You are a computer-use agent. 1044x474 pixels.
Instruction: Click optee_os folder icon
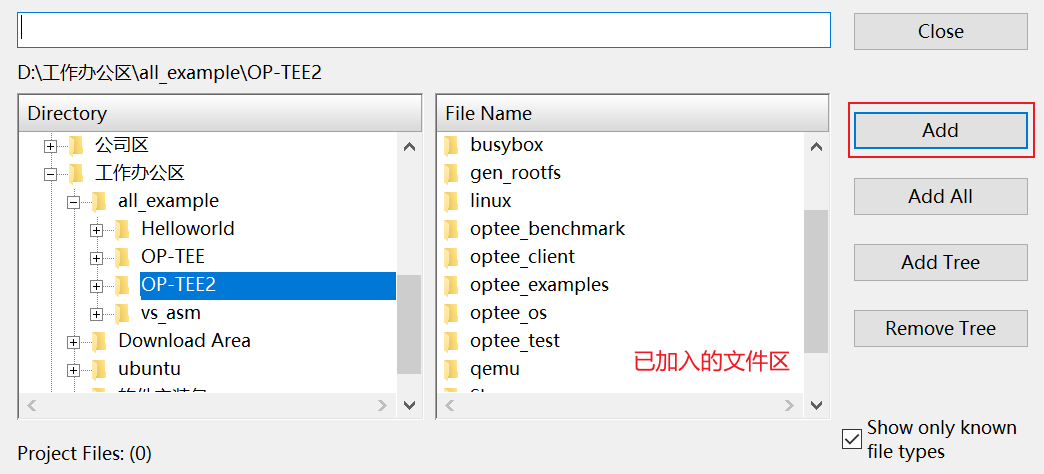(x=451, y=313)
